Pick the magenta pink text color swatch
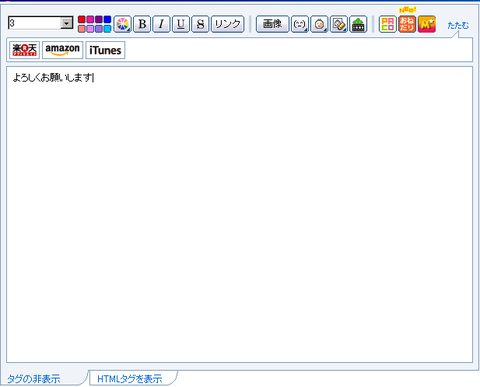Viewport: 480px width, 387px height. tap(90, 20)
